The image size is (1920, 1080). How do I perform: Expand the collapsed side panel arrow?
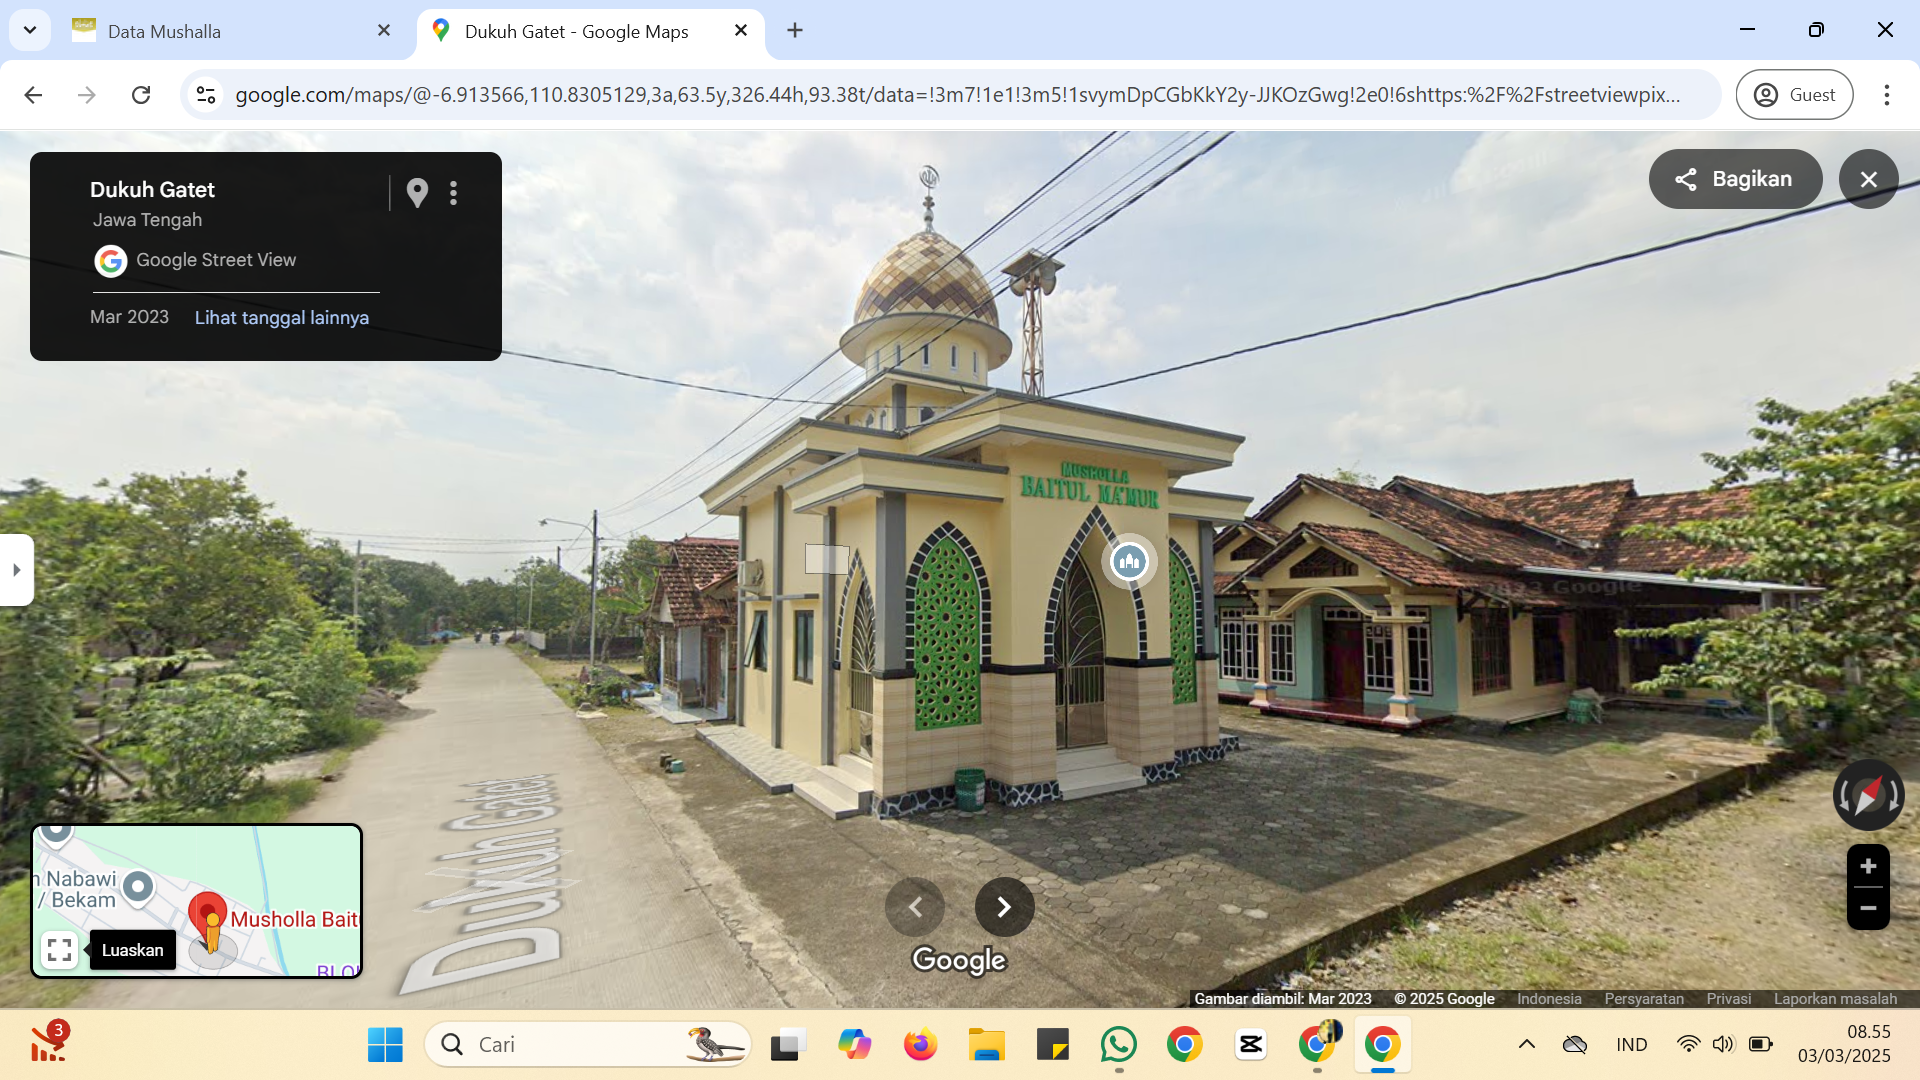point(16,570)
